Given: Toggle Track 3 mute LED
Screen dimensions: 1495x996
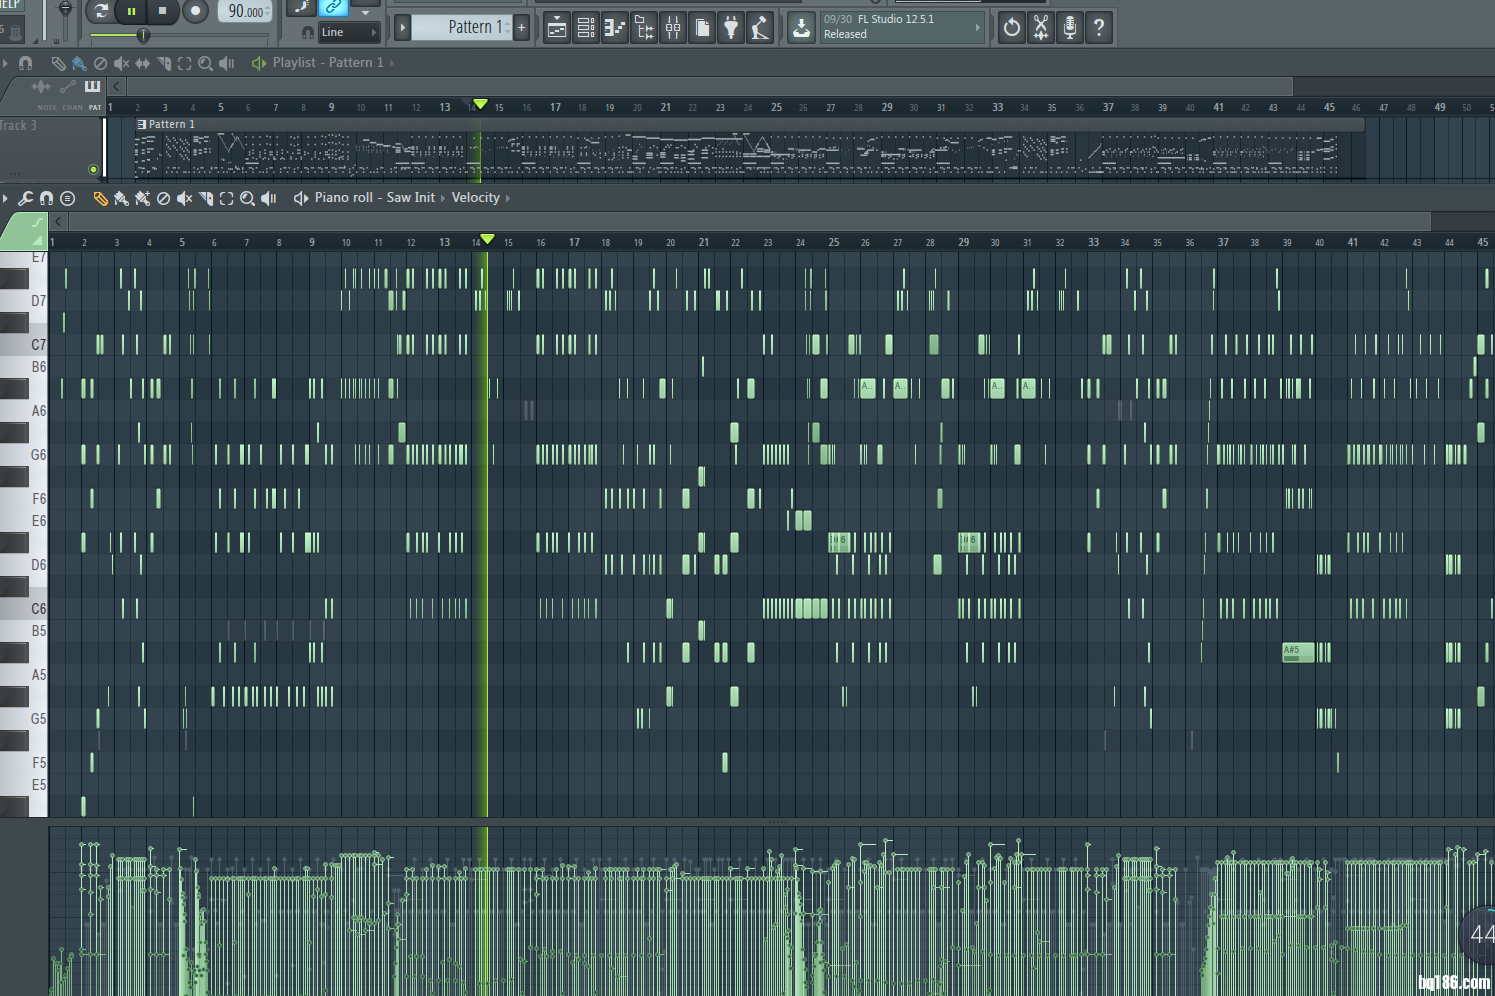Looking at the screenshot, I should (x=93, y=169).
